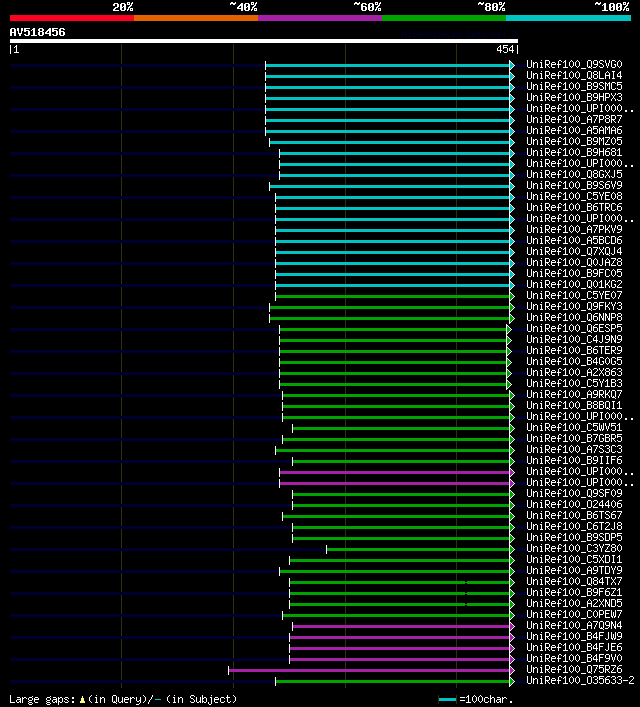Select the UniRef100_B6TS67 label
Viewport: 640px width, 707px height.
click(x=574, y=515)
